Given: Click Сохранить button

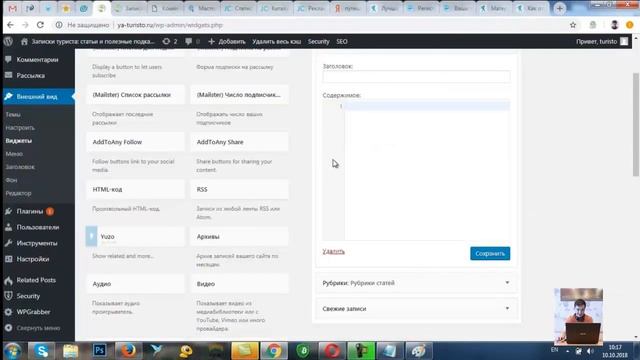Looking at the screenshot, I should pos(490,253).
